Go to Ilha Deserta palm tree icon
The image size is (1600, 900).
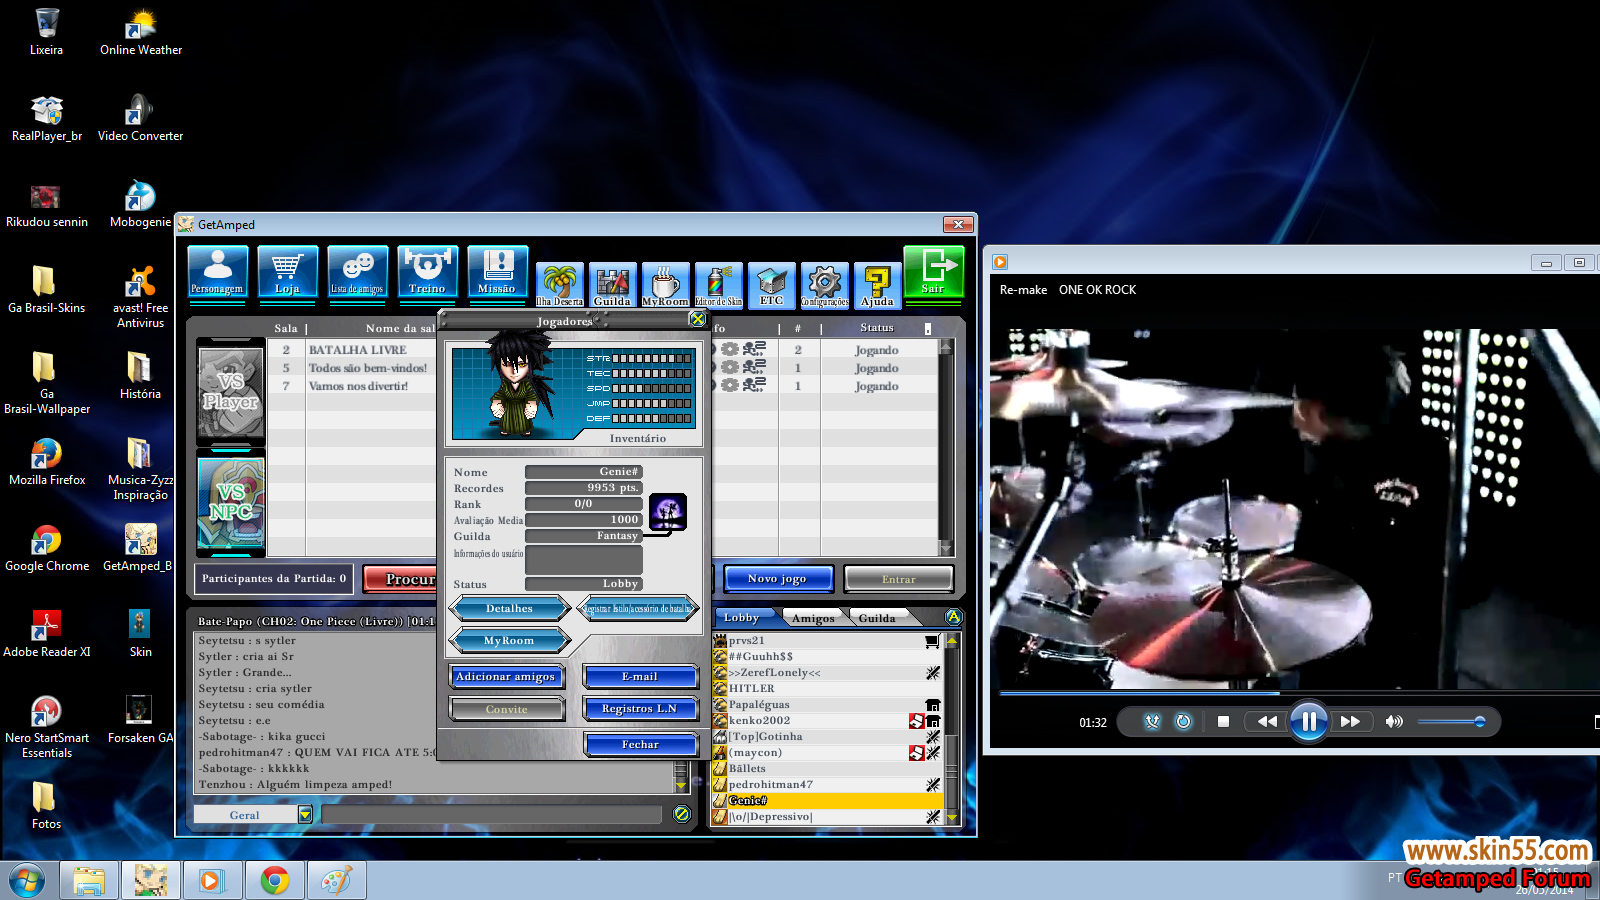559,285
